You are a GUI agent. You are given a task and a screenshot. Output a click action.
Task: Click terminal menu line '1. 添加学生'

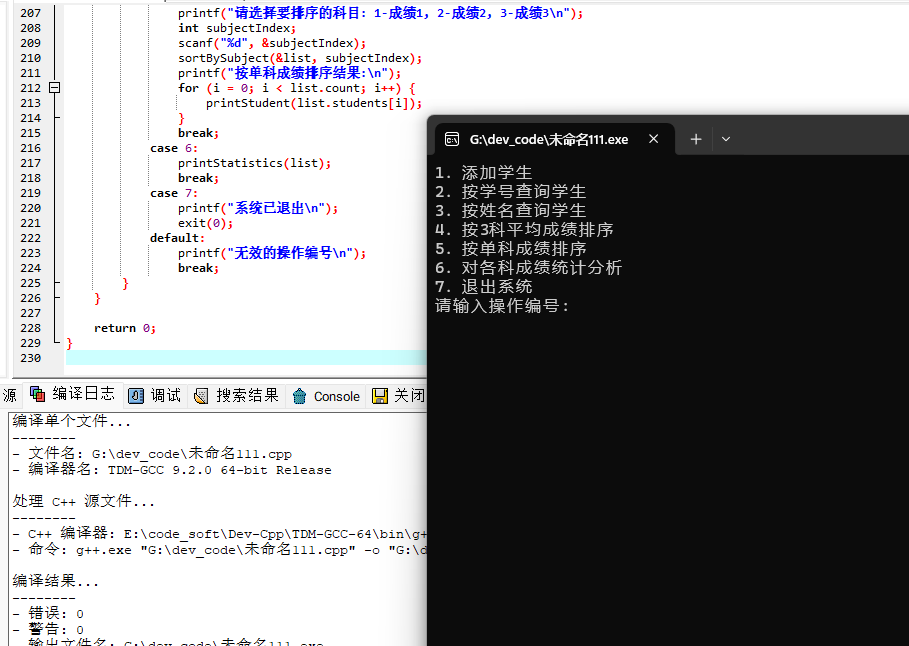[x=483, y=173]
